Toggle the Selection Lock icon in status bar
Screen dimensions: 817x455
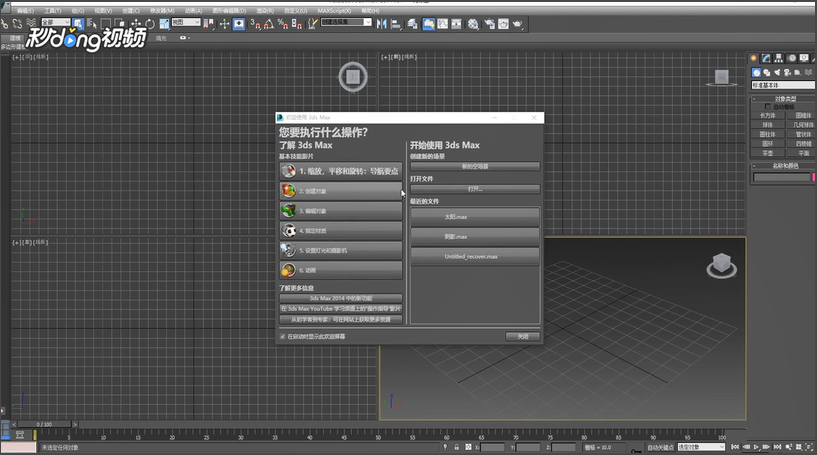(x=456, y=447)
